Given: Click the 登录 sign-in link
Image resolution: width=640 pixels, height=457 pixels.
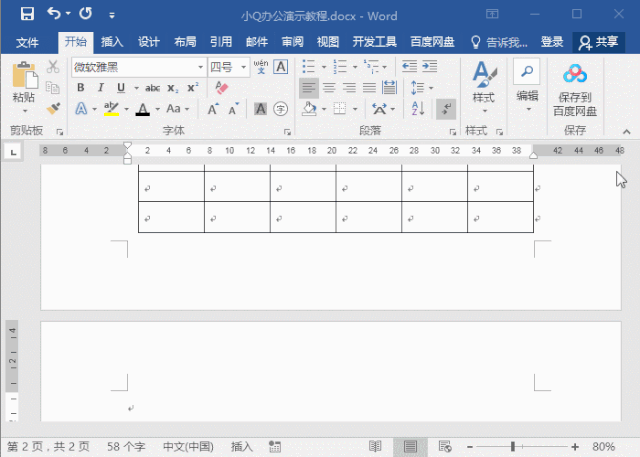Looking at the screenshot, I should coord(552,42).
